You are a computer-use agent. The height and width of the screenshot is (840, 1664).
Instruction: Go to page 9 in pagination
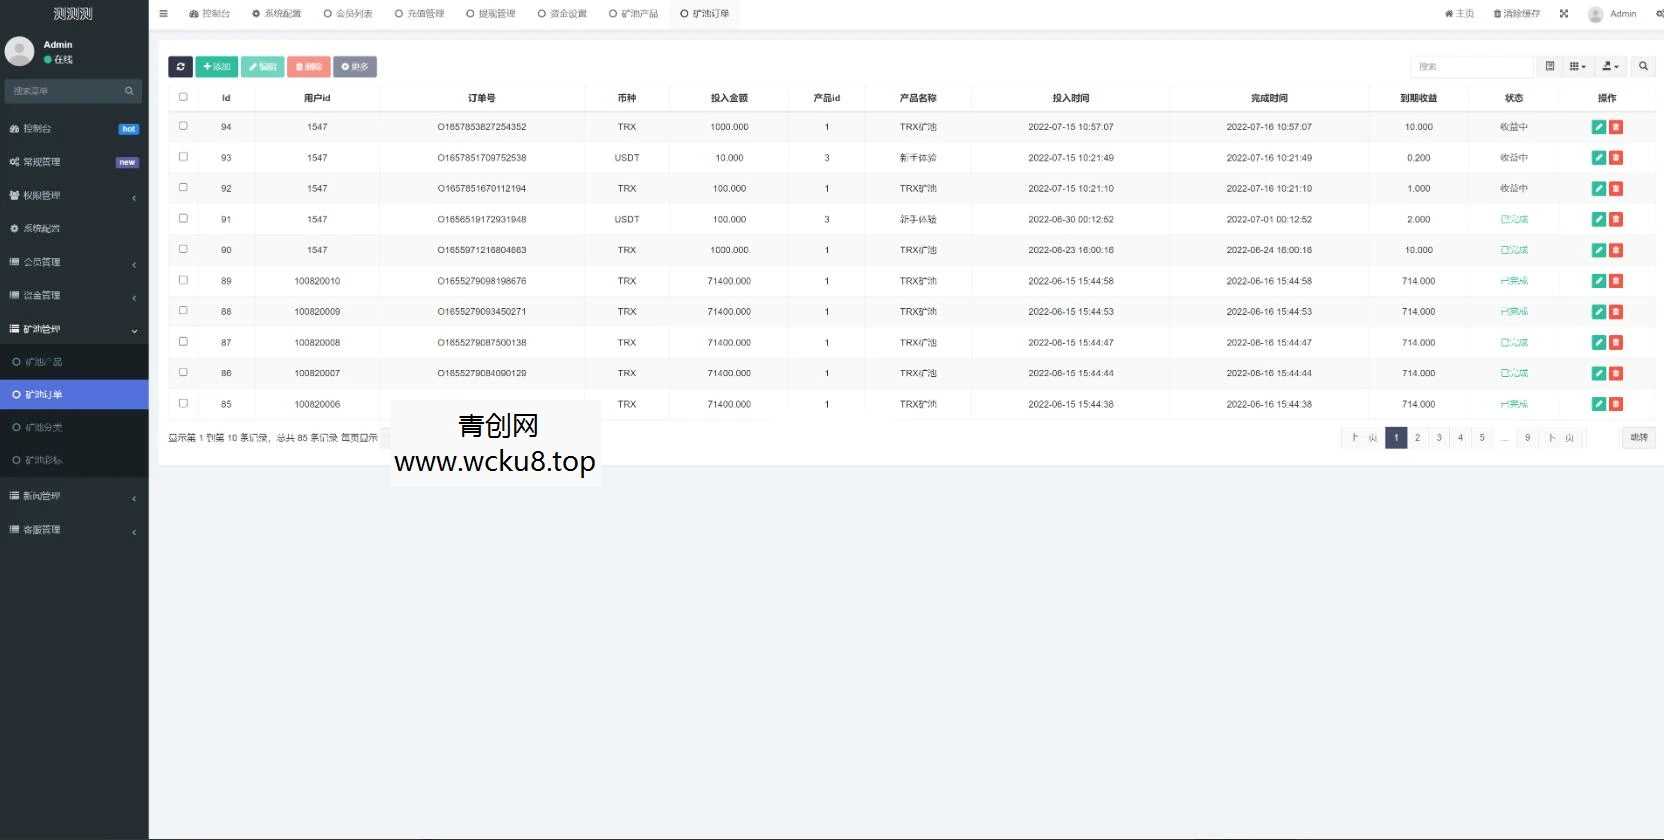[x=1527, y=438]
